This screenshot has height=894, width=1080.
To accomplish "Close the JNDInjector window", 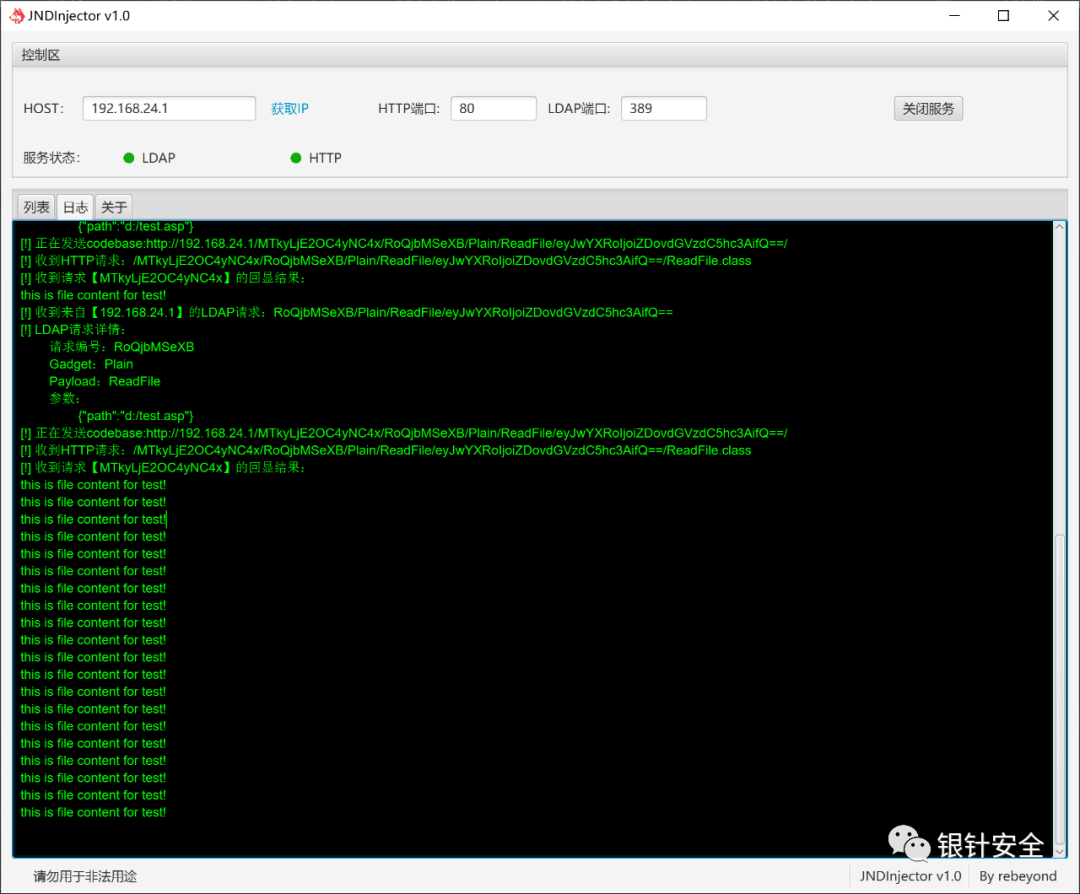I will [1053, 15].
